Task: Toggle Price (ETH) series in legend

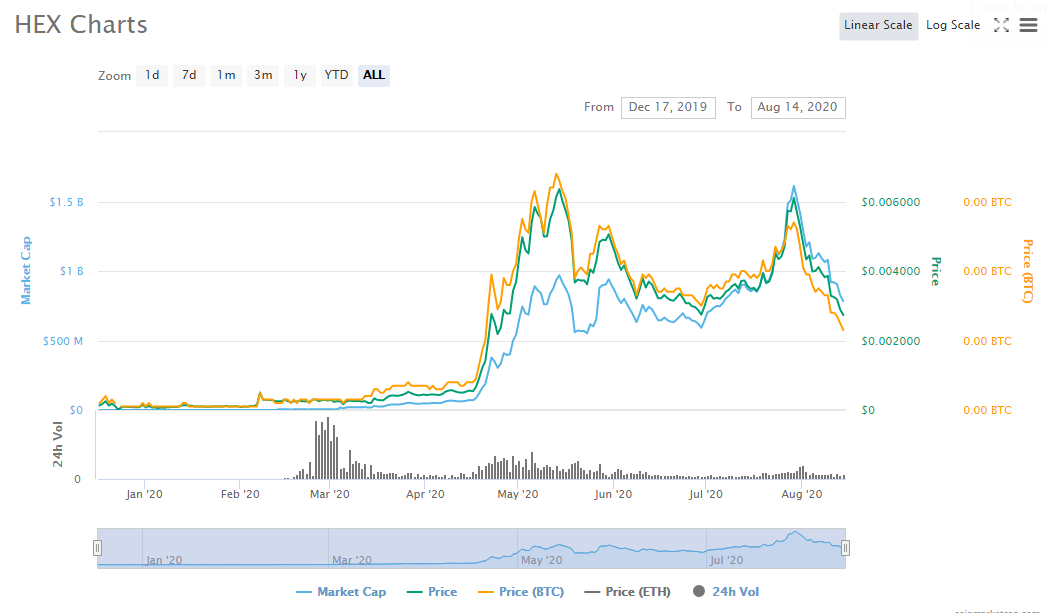Action: point(627,592)
